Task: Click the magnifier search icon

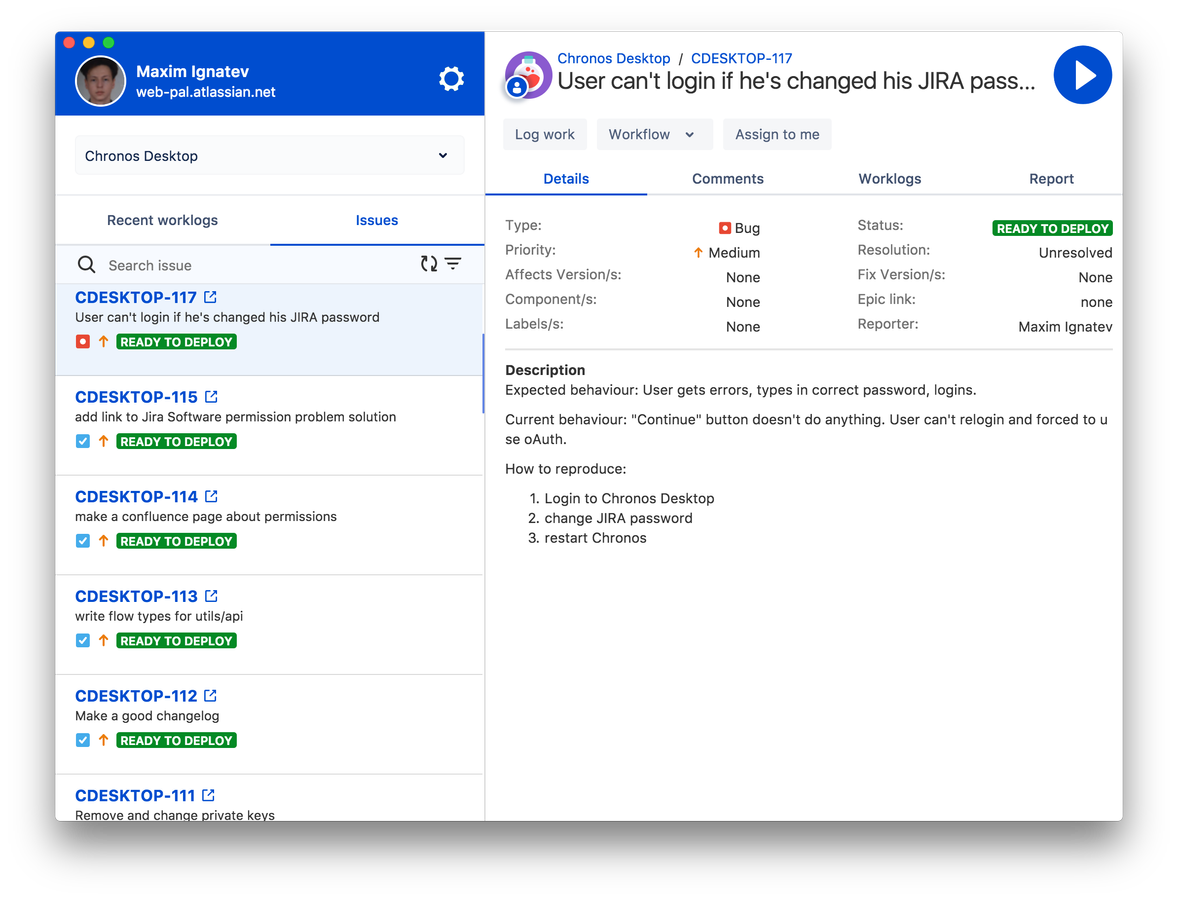Action: click(86, 264)
